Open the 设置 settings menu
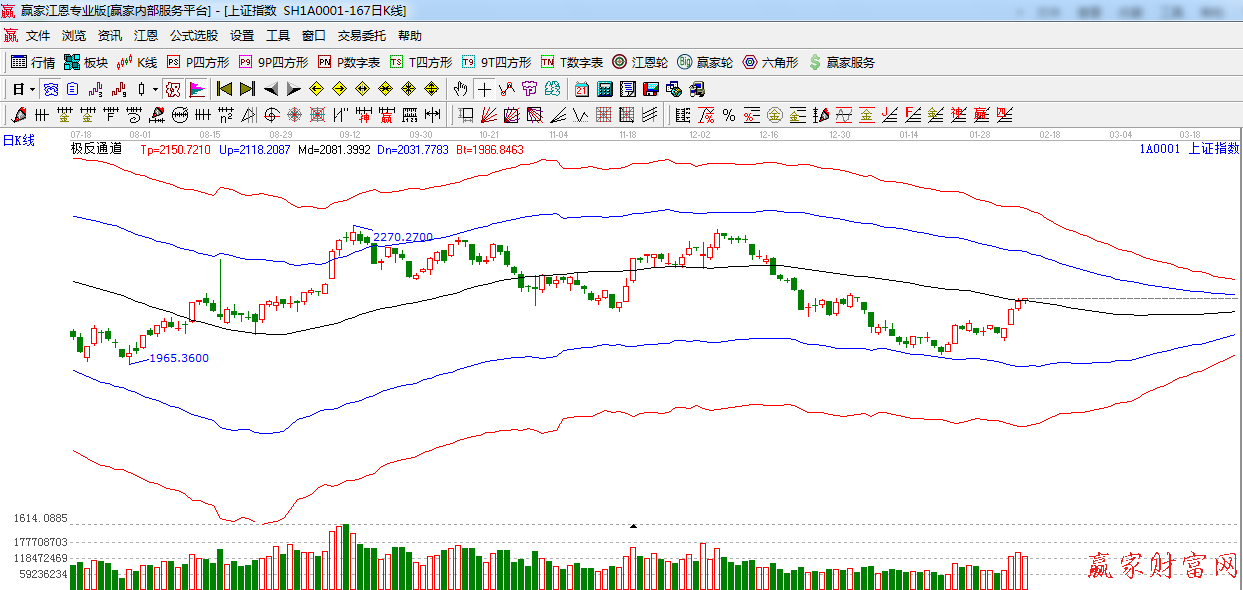 [242, 35]
